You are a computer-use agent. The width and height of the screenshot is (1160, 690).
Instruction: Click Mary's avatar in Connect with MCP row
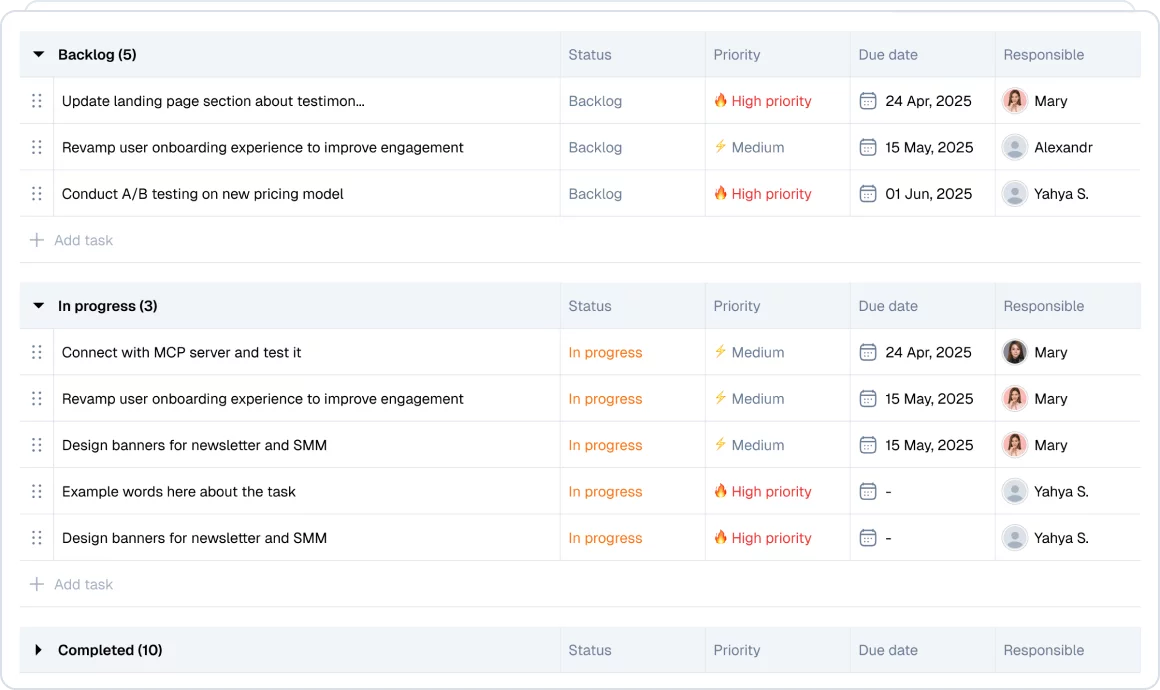click(x=1015, y=352)
